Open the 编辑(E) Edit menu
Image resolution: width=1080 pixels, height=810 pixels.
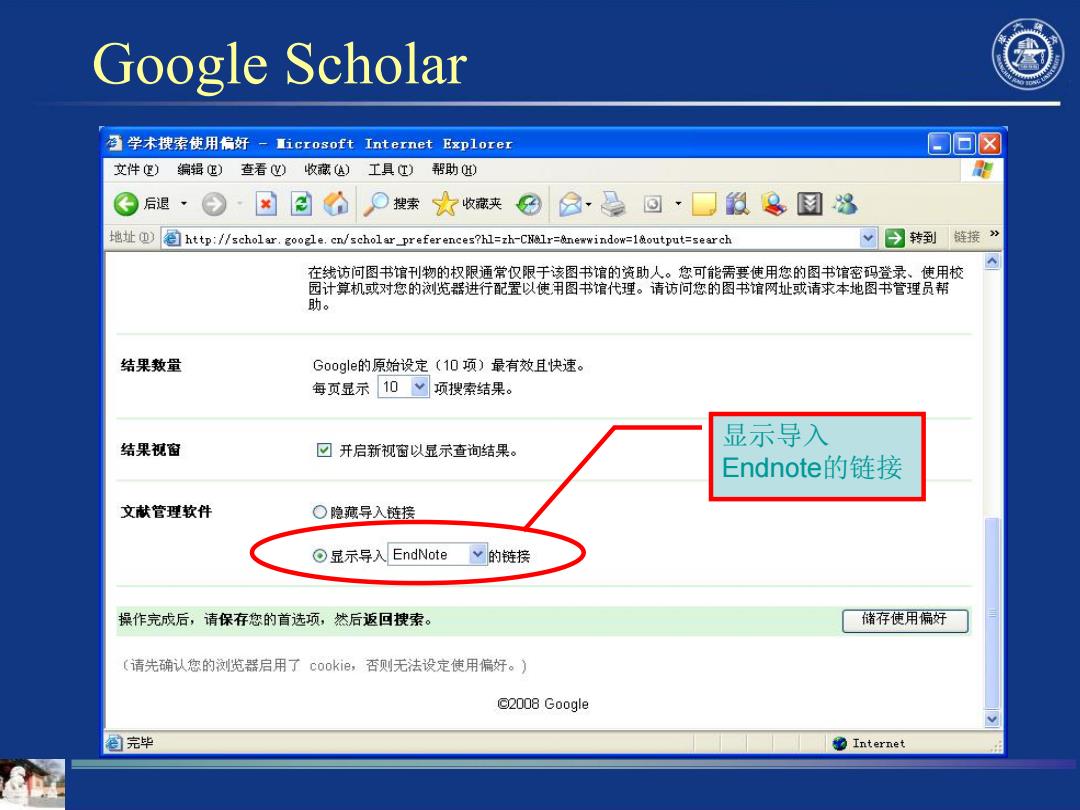200,169
